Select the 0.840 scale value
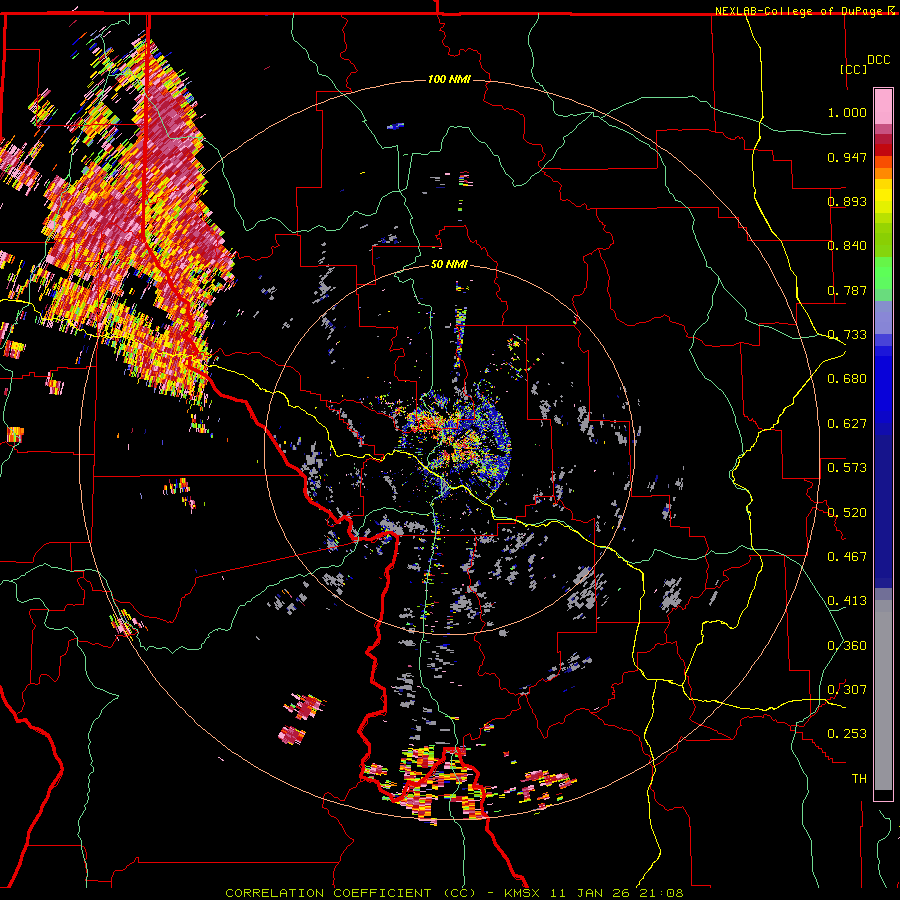Screen dimensions: 900x900 point(847,246)
